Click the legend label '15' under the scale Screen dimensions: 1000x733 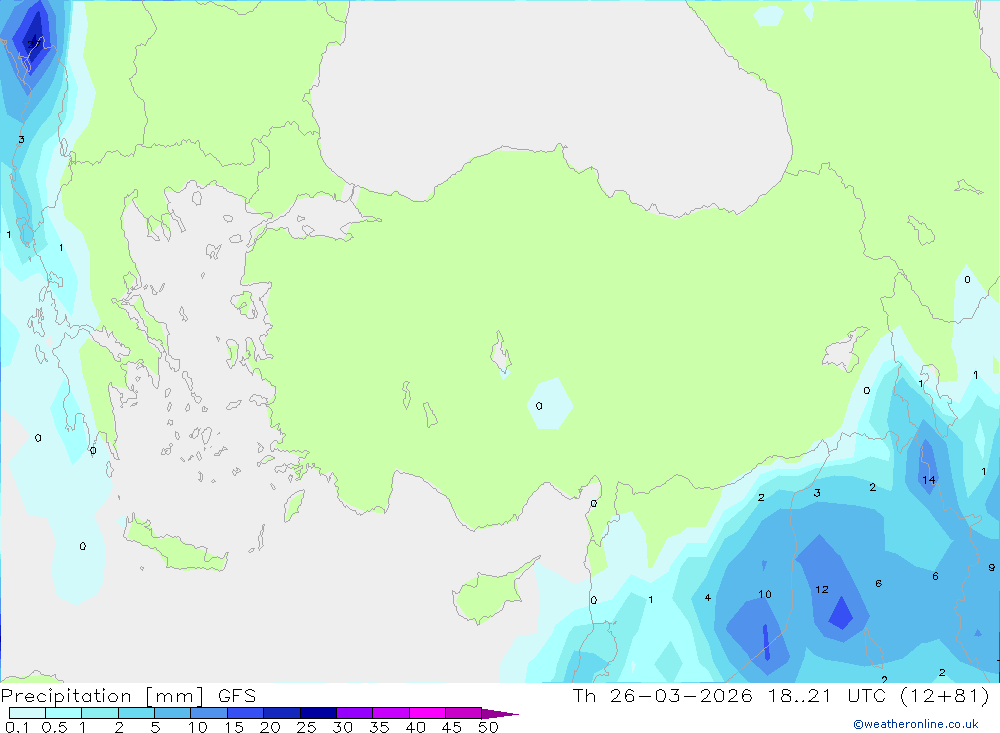(234, 727)
